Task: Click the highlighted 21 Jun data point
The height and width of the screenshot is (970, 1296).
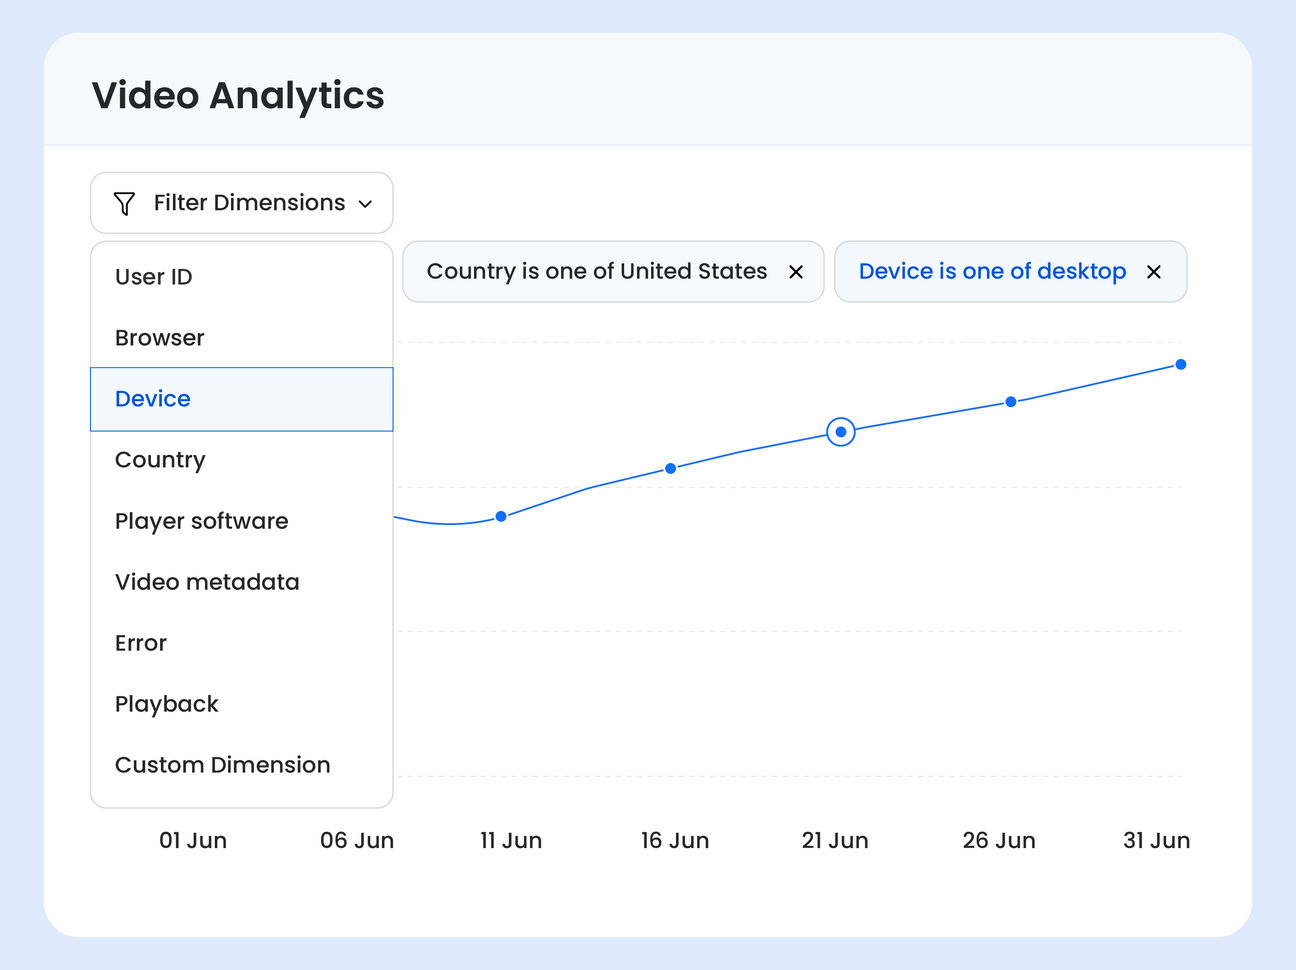Action: point(841,432)
